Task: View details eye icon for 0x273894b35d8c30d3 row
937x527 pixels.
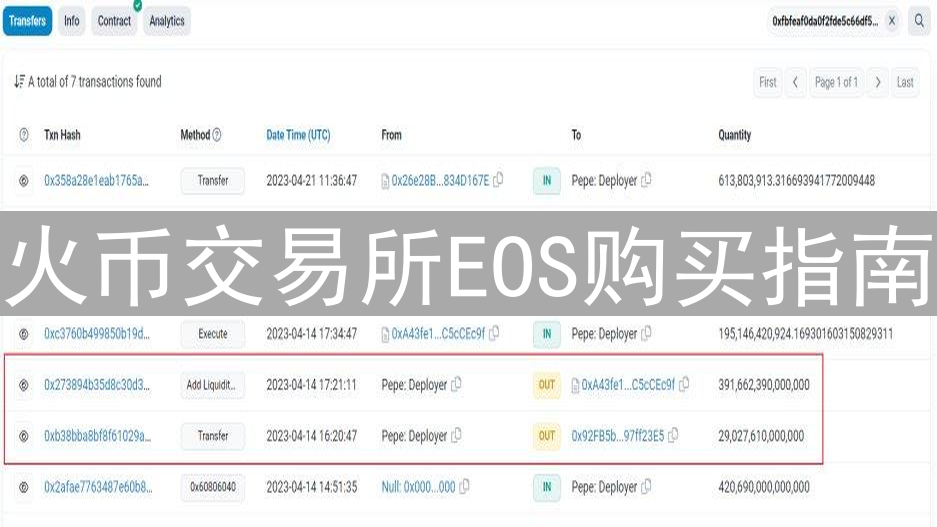Action: tap(24, 385)
